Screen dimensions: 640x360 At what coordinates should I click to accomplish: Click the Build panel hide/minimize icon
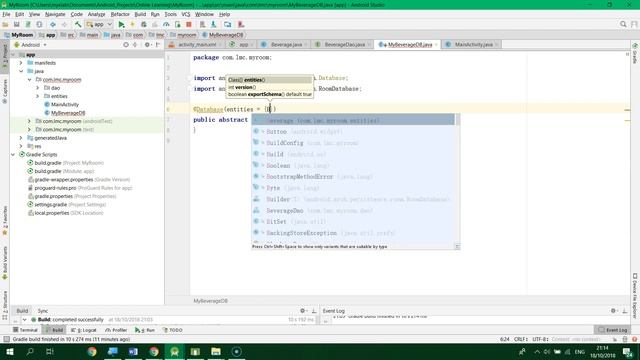(x=314, y=311)
